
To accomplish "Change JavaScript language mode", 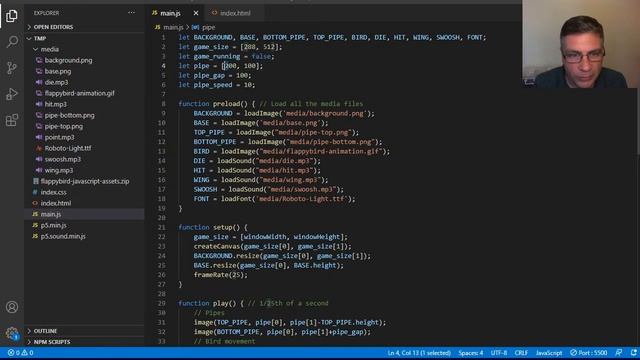I will tap(549, 353).
